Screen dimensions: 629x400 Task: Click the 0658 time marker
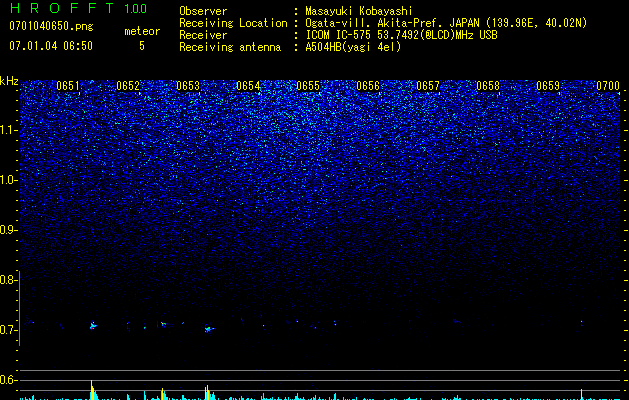point(488,86)
